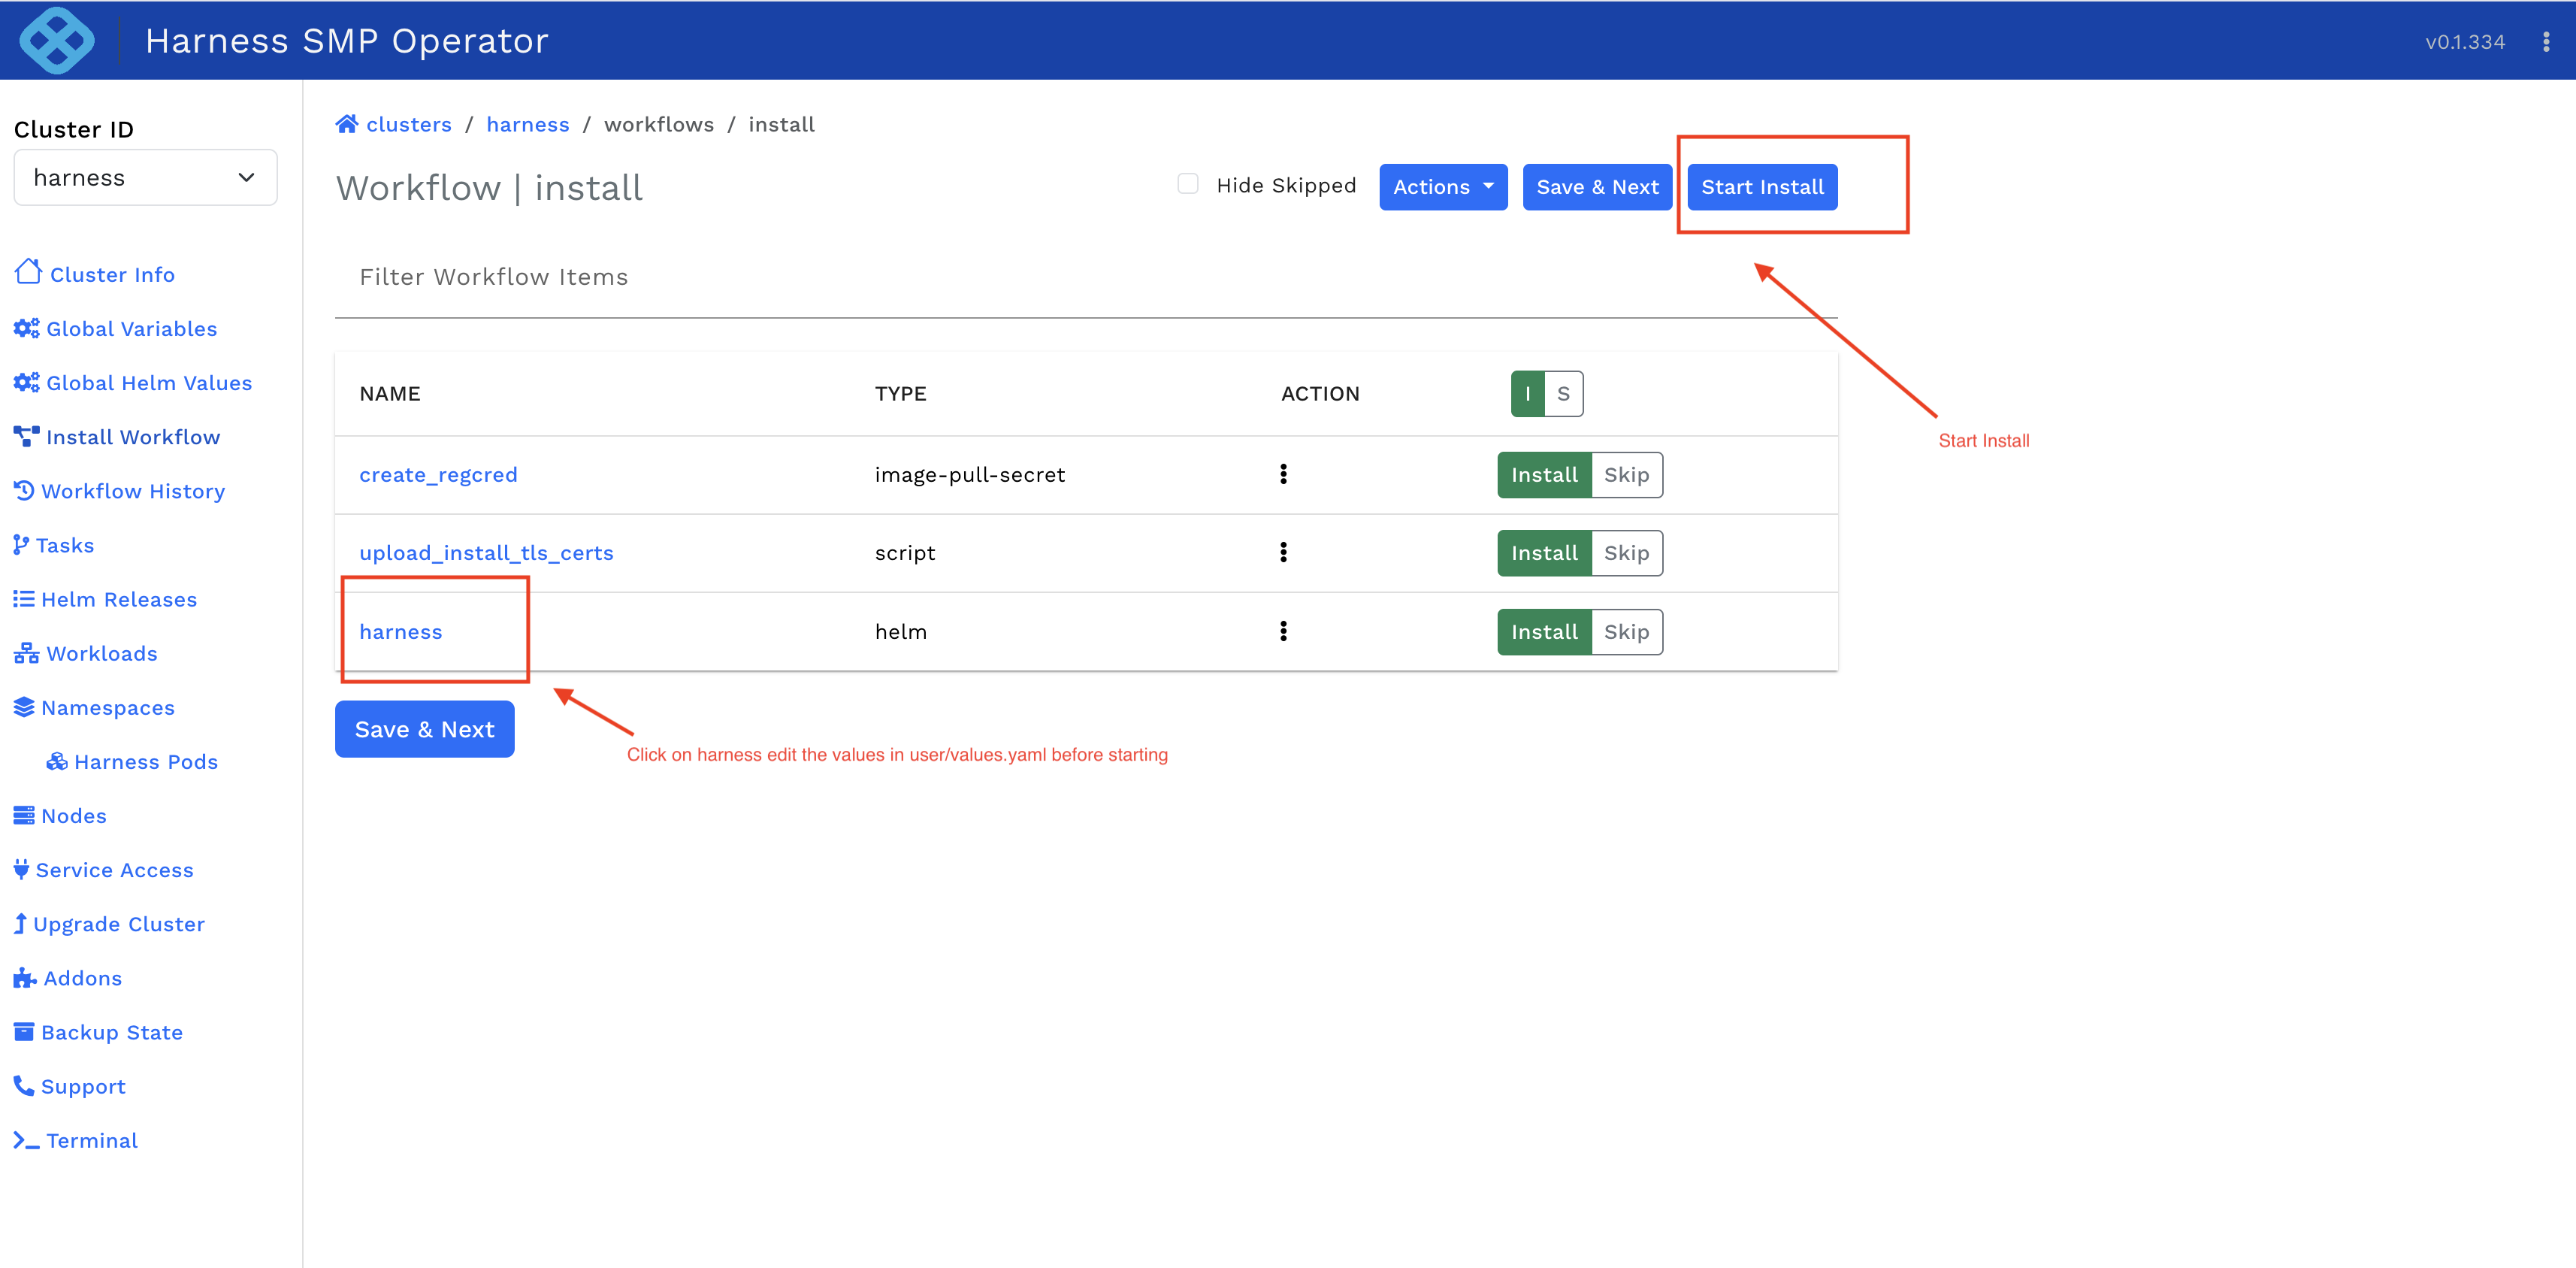The image size is (2576, 1268).
Task: Click the TYPE column header
Action: [900, 394]
